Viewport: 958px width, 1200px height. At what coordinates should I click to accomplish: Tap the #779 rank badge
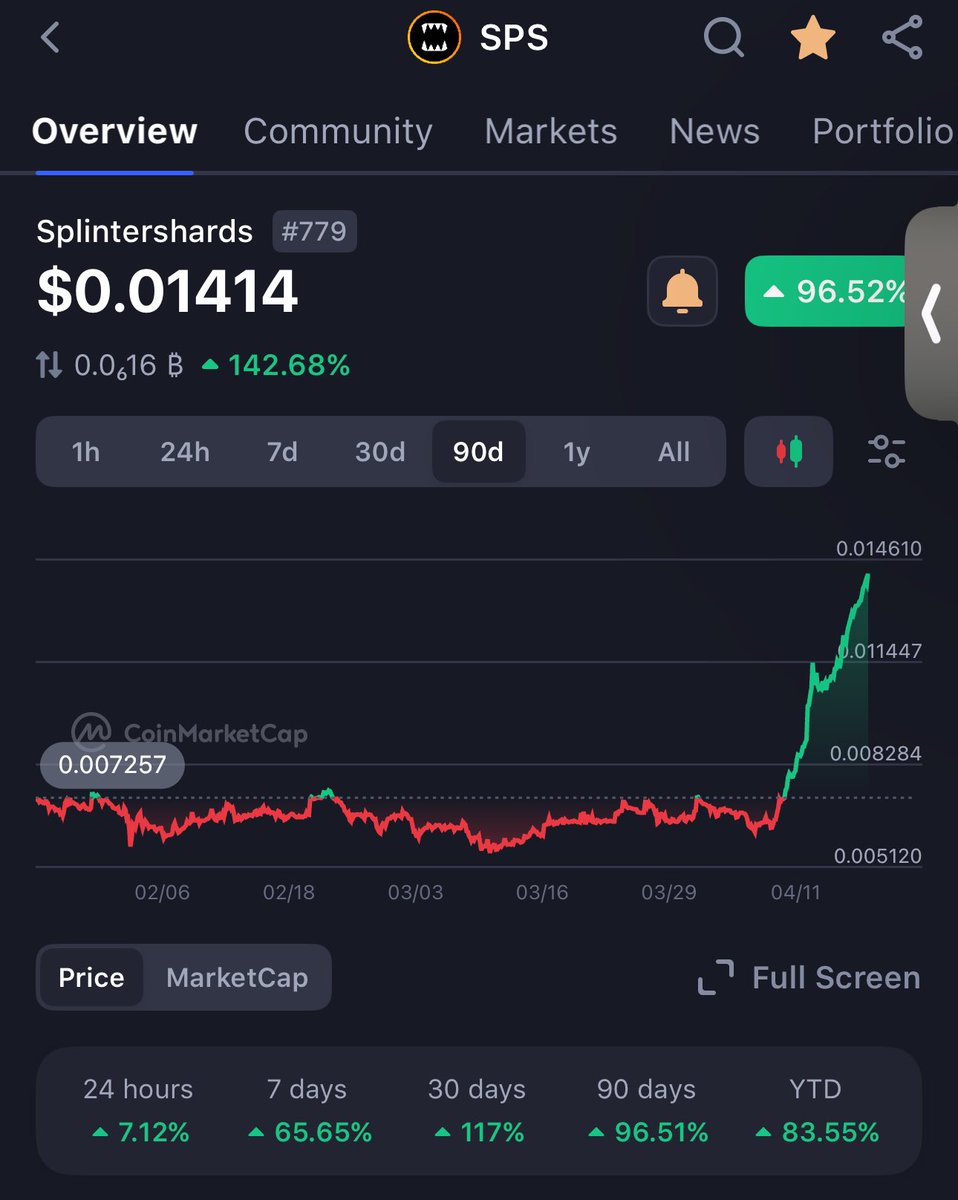pyautogui.click(x=314, y=232)
